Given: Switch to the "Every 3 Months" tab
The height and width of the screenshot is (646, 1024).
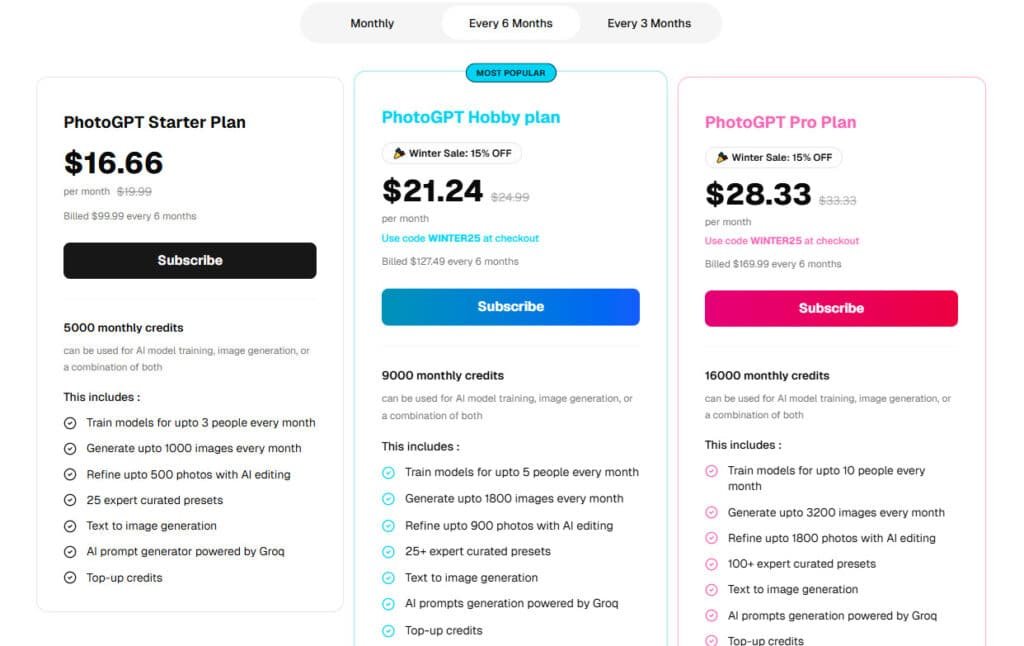Looking at the screenshot, I should [x=649, y=23].
